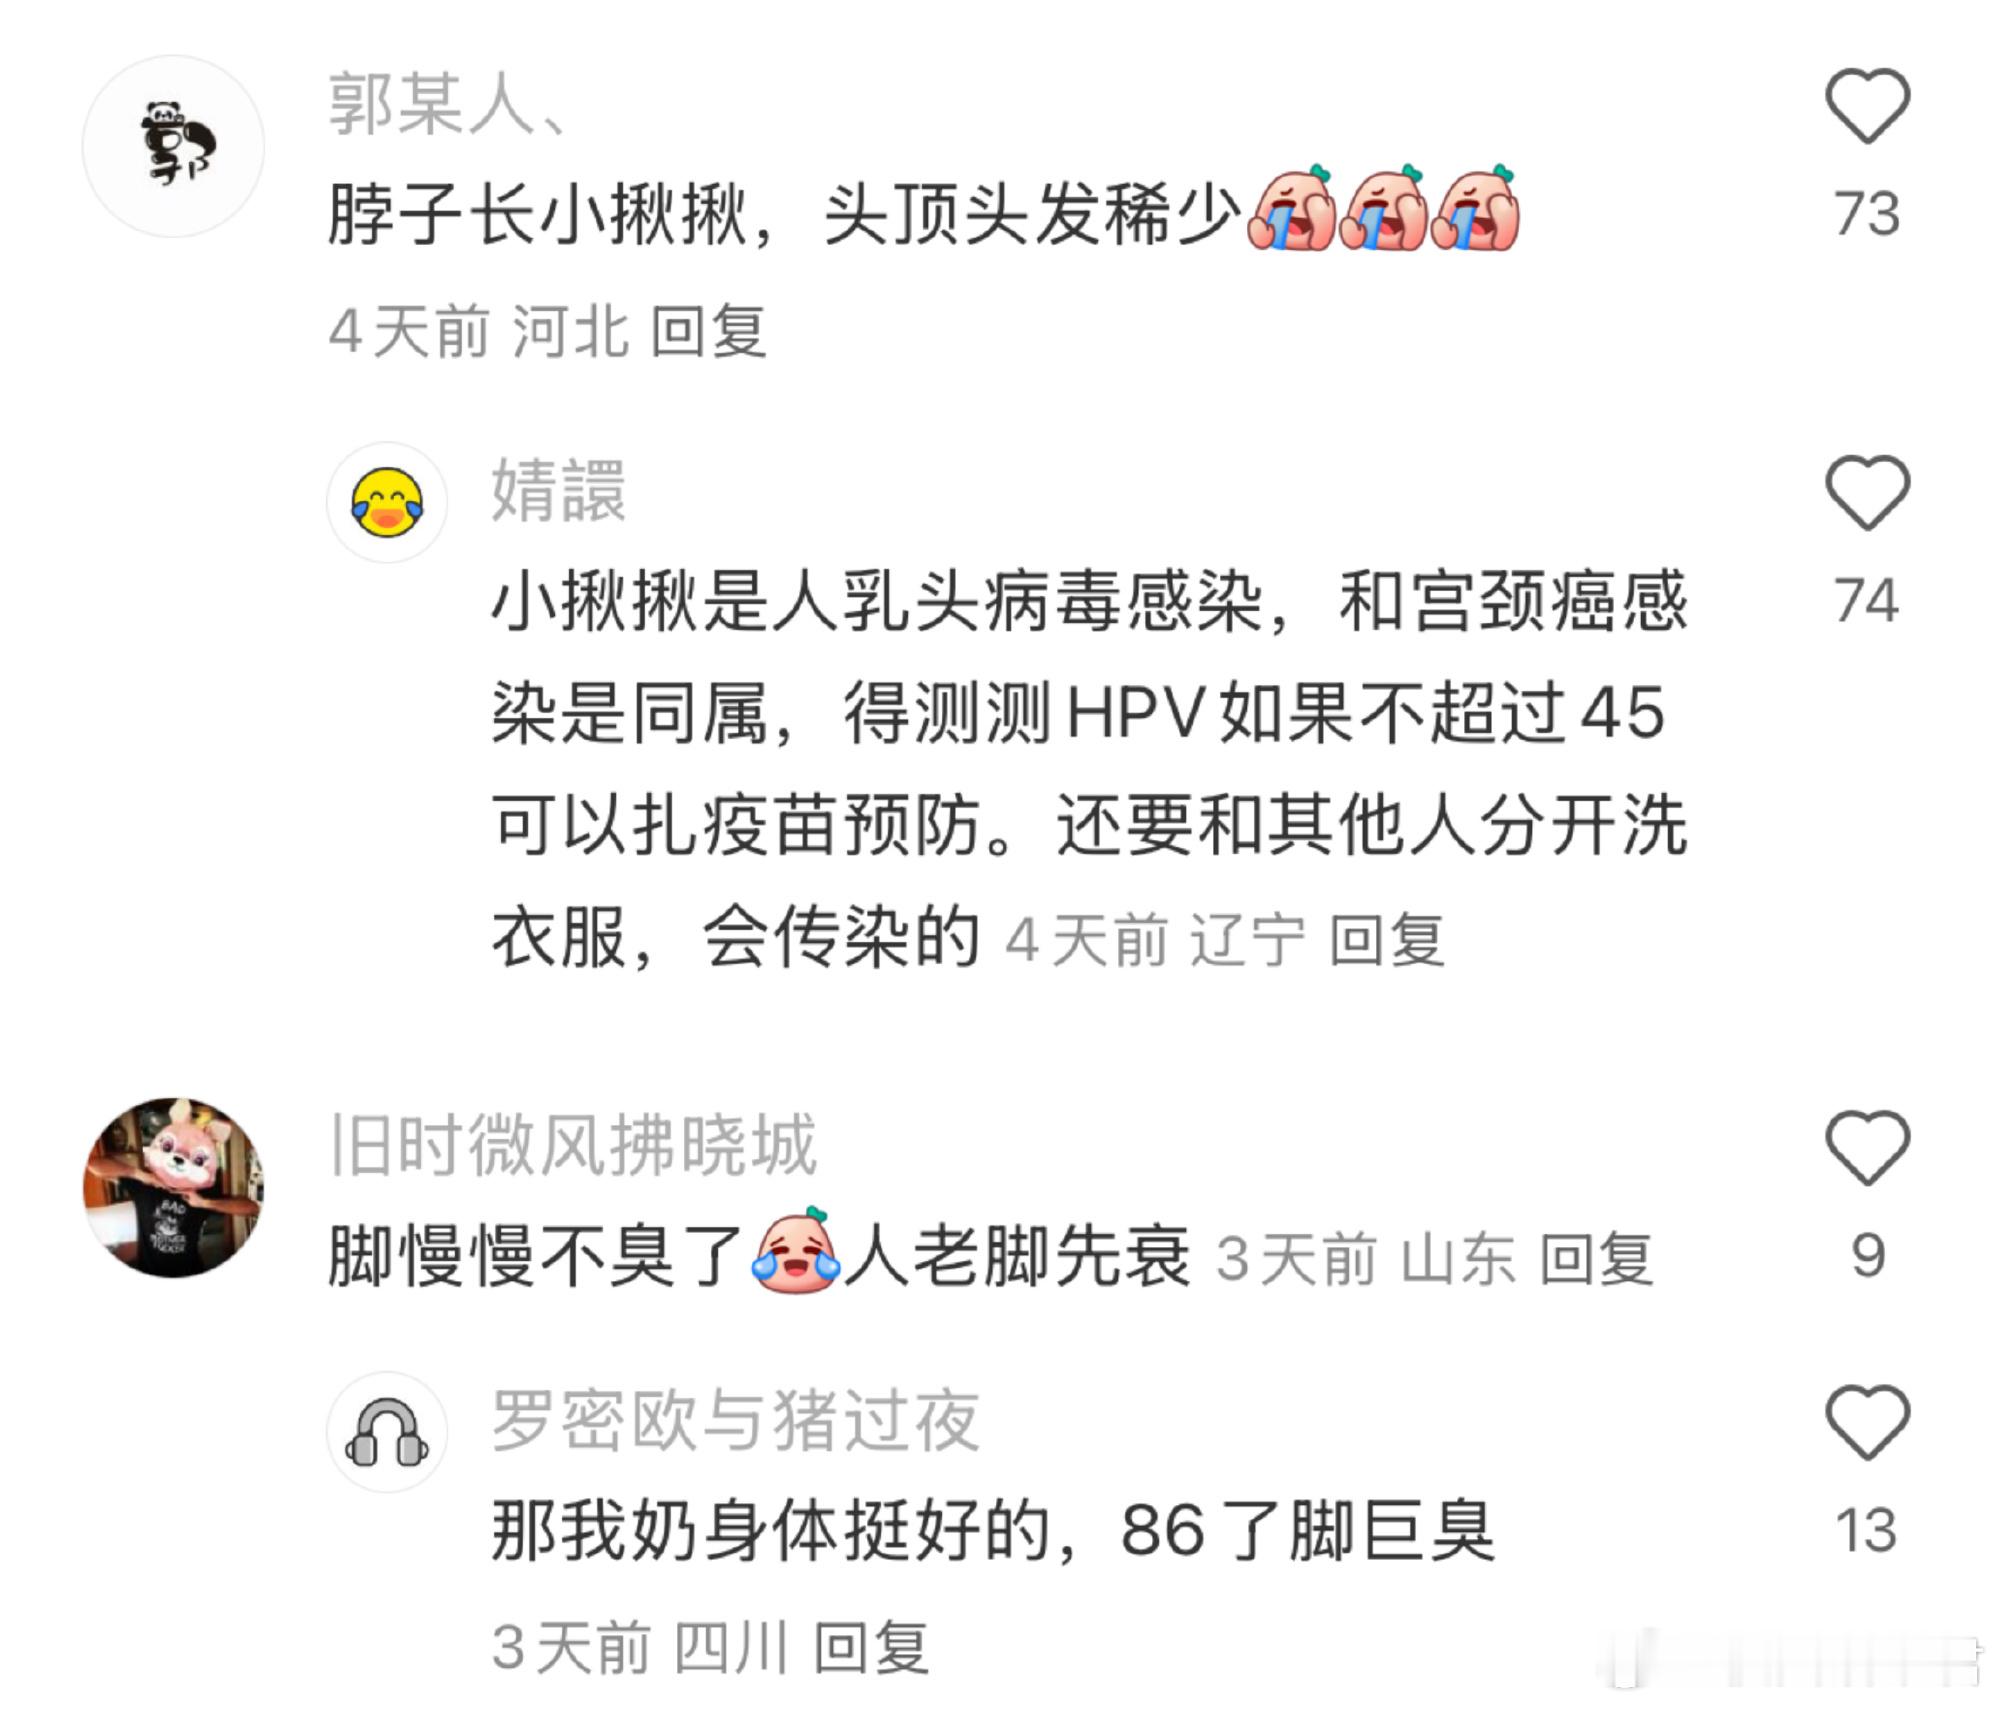The width and height of the screenshot is (2000, 1709).
Task: Visit 罗密欧与猪过夜's profile via username
Action: 736,1420
